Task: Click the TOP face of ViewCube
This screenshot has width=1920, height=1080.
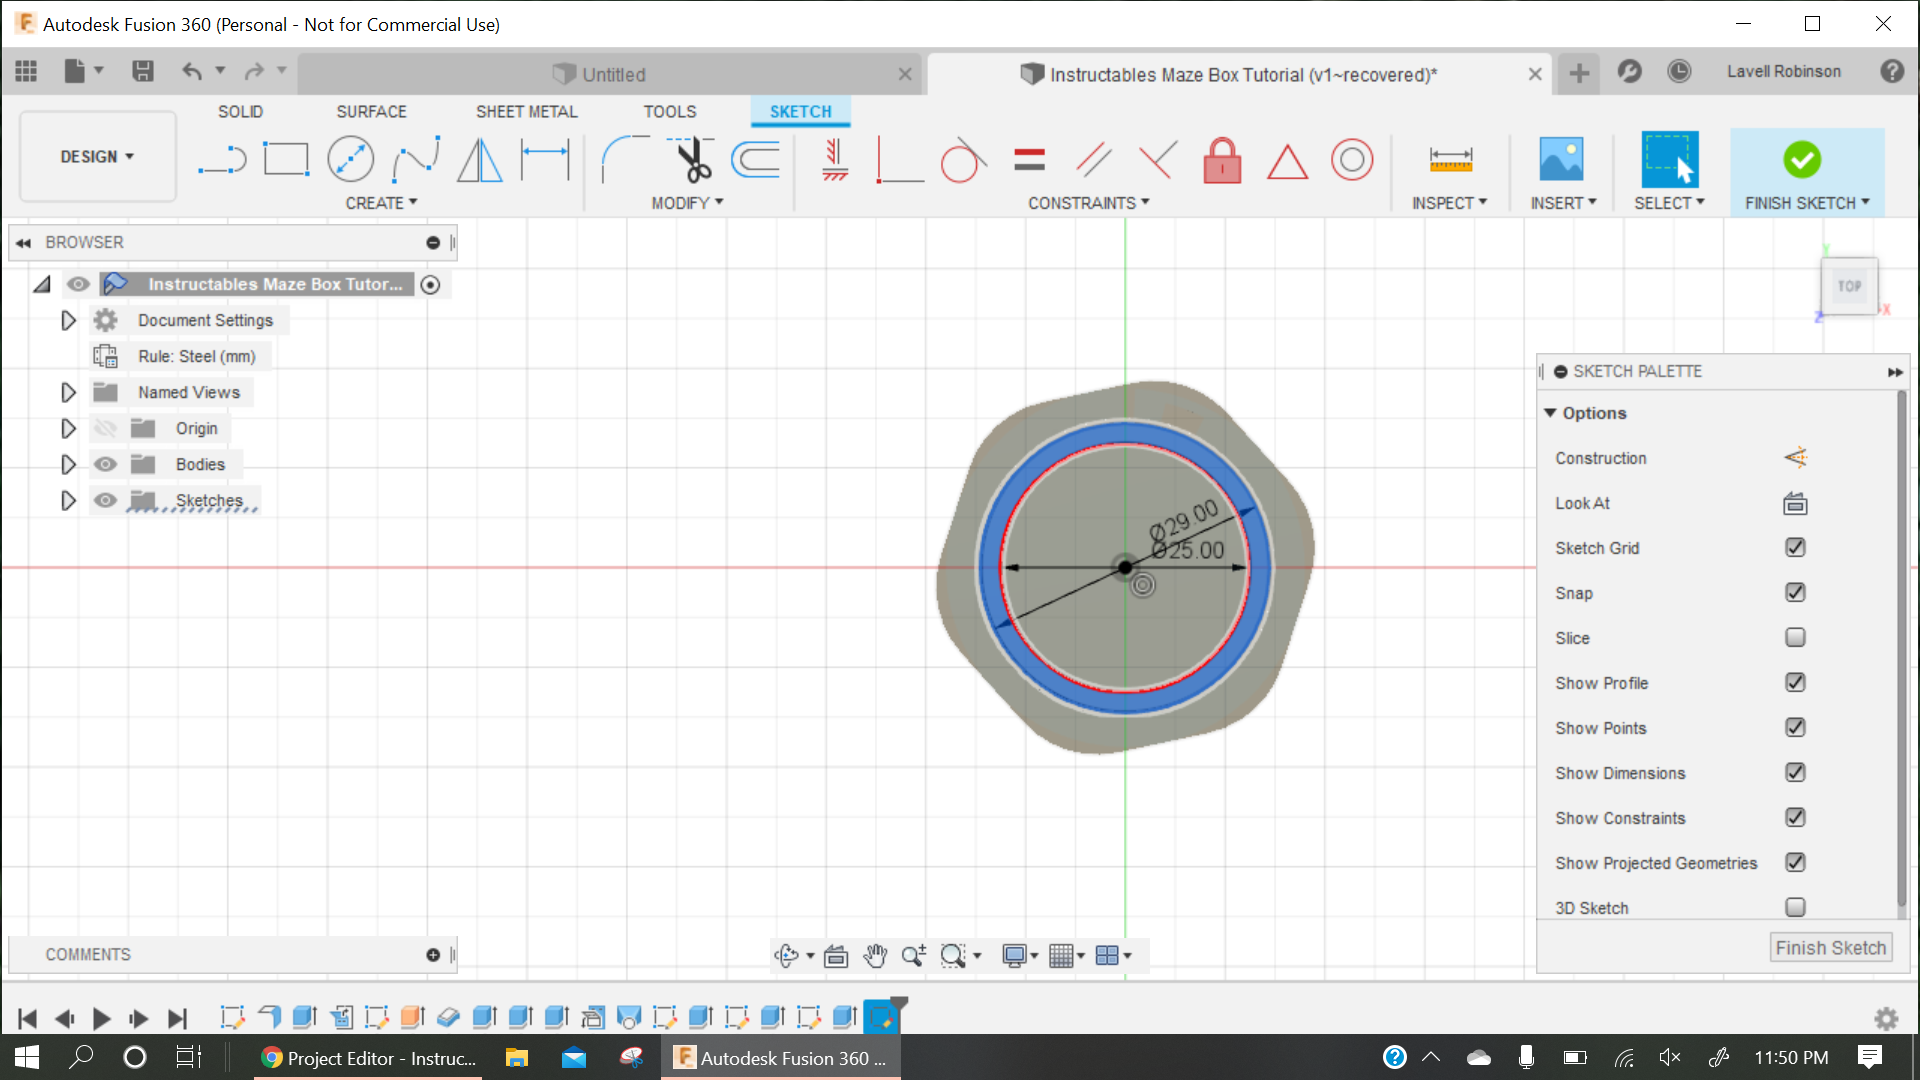Action: pyautogui.click(x=1849, y=286)
